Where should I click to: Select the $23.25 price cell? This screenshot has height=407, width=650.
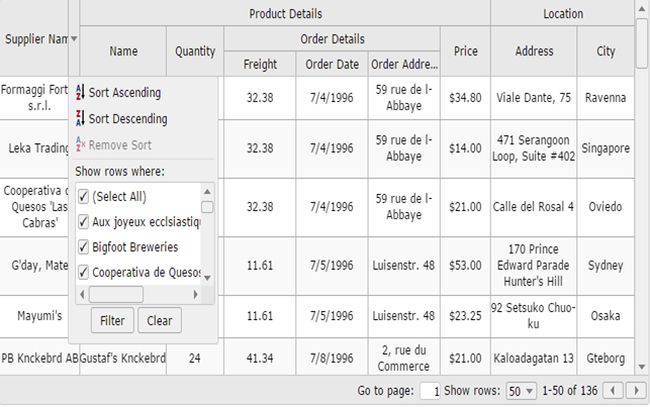pyautogui.click(x=466, y=316)
